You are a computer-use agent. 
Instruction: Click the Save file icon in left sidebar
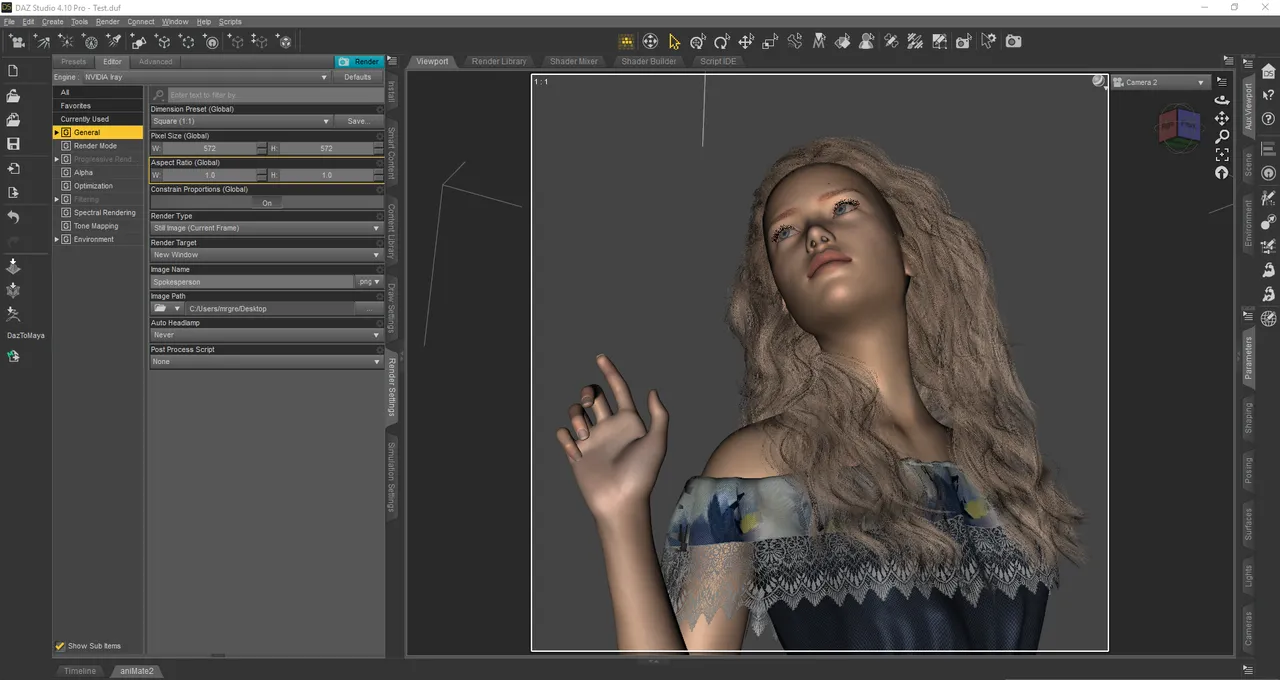tap(13, 144)
